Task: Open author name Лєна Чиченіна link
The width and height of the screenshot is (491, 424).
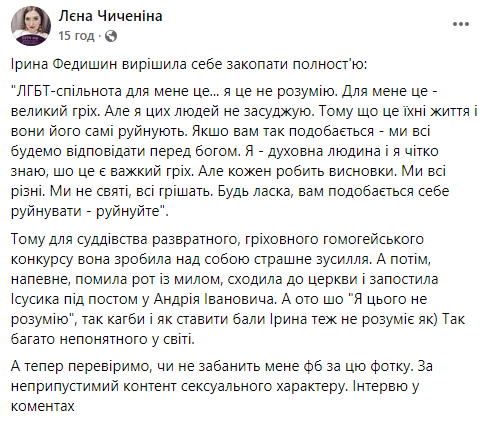Action: coord(110,16)
